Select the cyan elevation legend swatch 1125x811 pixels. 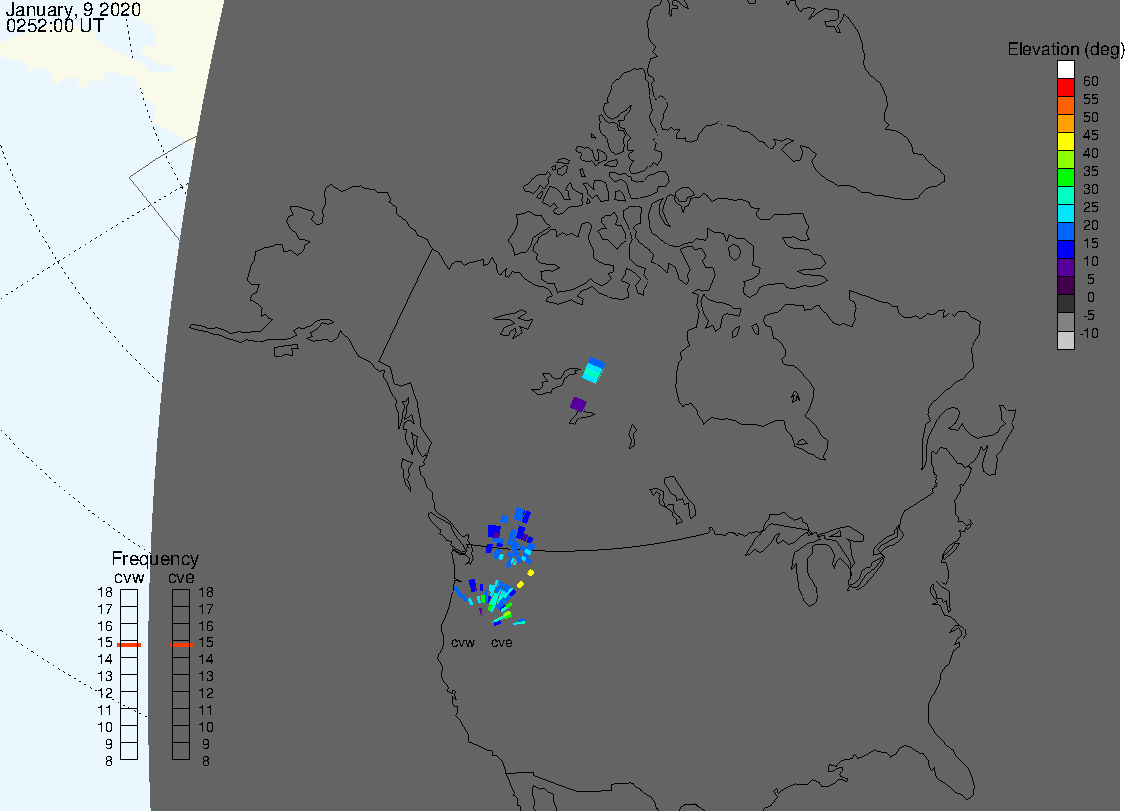coord(1065,213)
